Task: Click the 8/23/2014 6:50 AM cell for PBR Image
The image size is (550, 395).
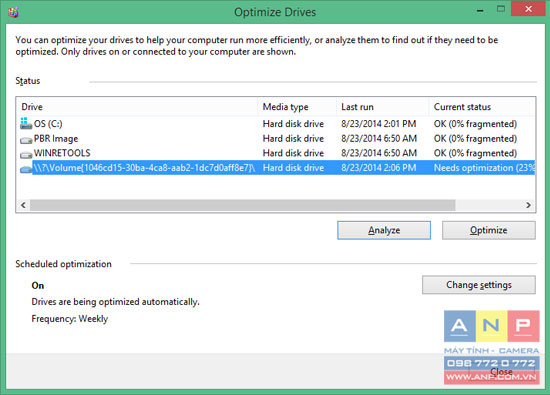Action: pos(379,139)
